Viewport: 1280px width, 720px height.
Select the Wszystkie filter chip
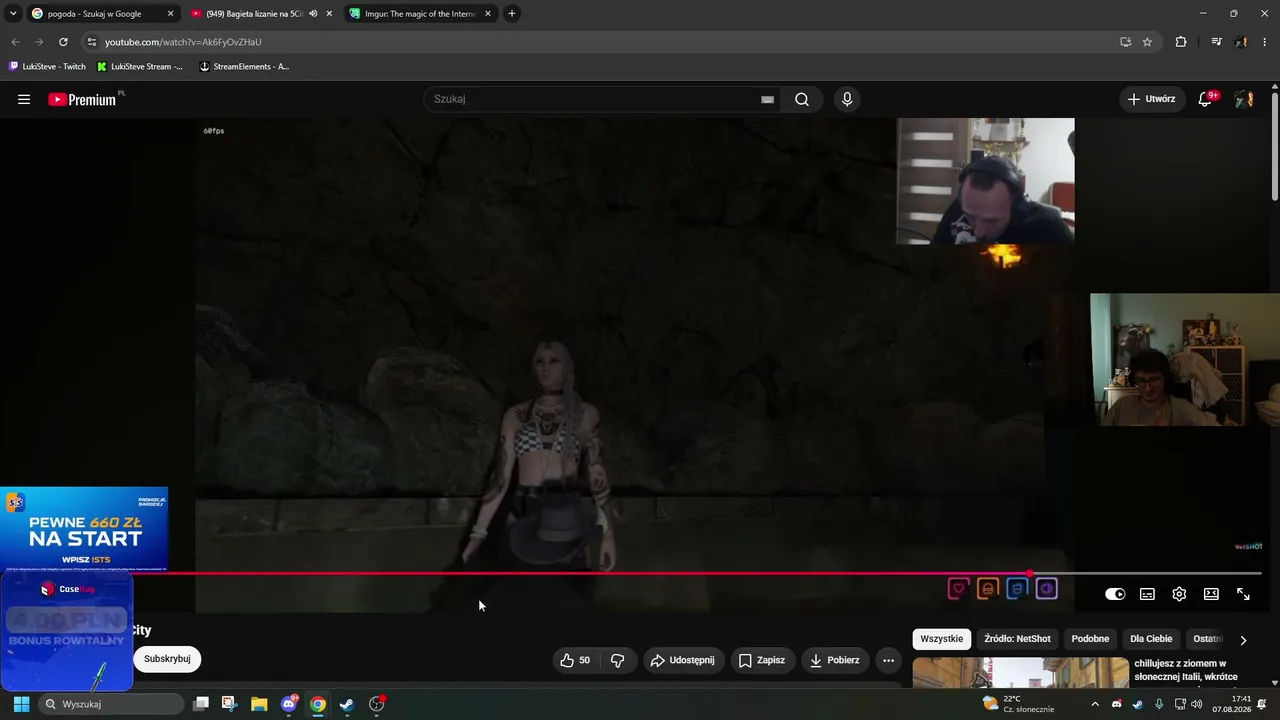[x=942, y=639]
